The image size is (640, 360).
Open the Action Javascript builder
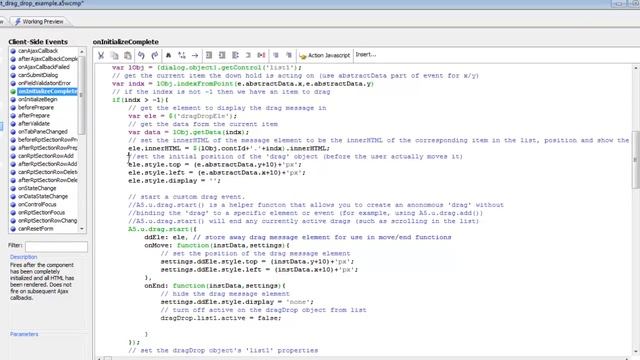[x=324, y=55]
